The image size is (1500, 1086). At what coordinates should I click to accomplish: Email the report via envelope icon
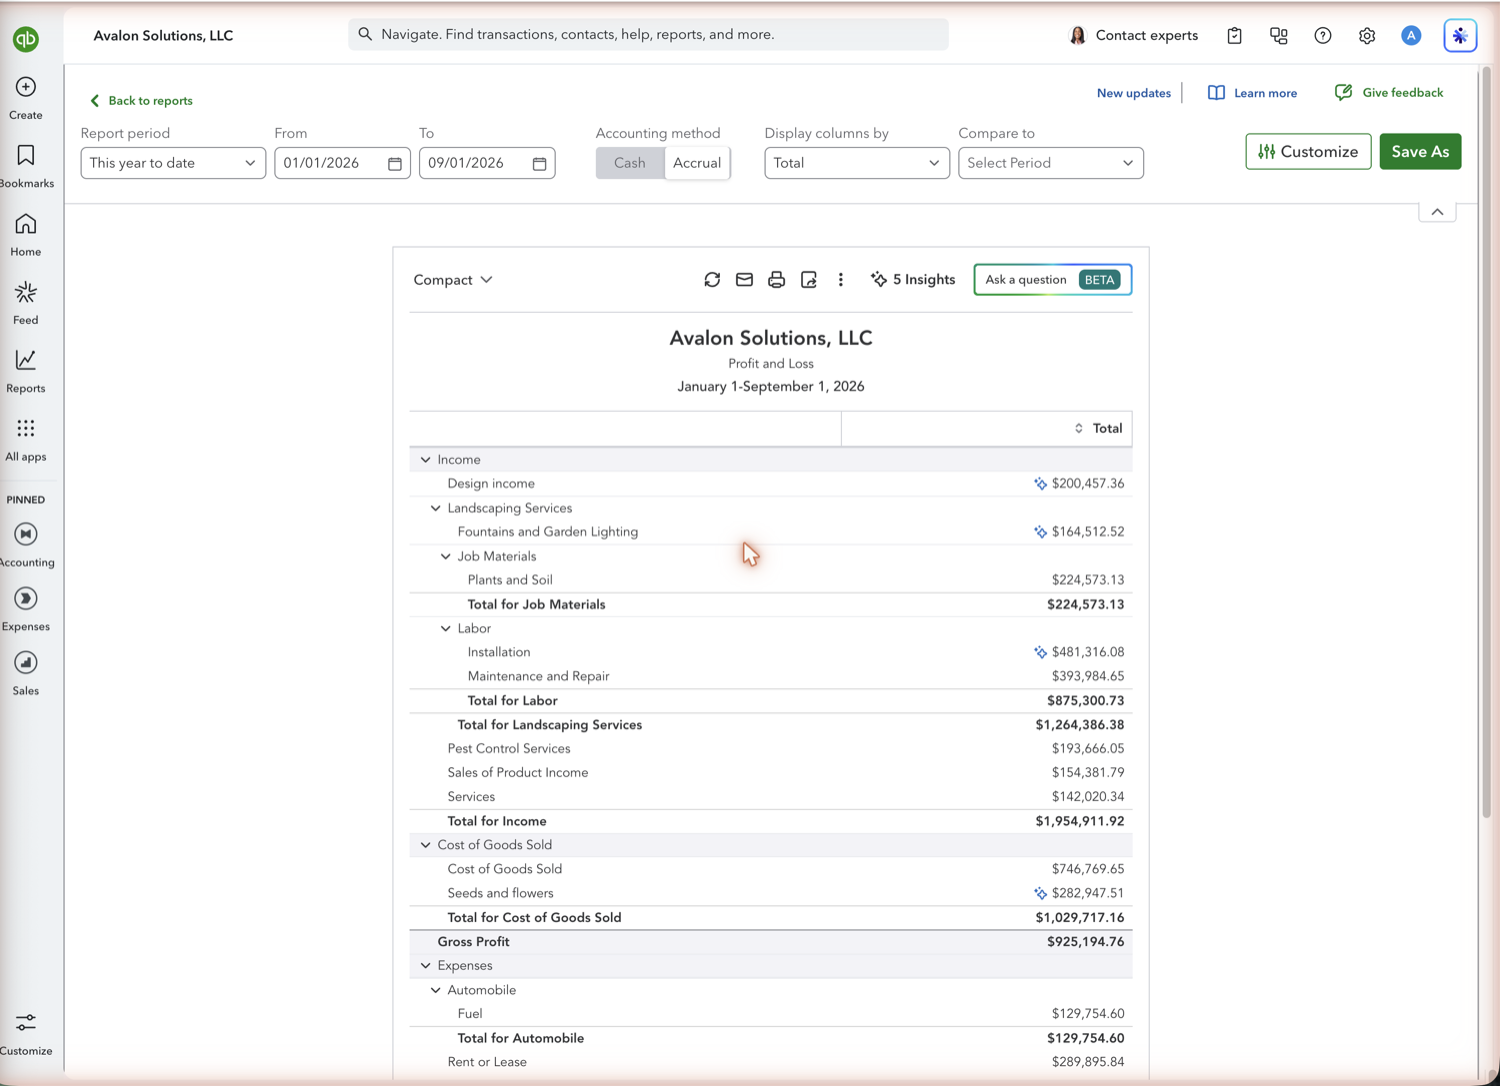(744, 280)
